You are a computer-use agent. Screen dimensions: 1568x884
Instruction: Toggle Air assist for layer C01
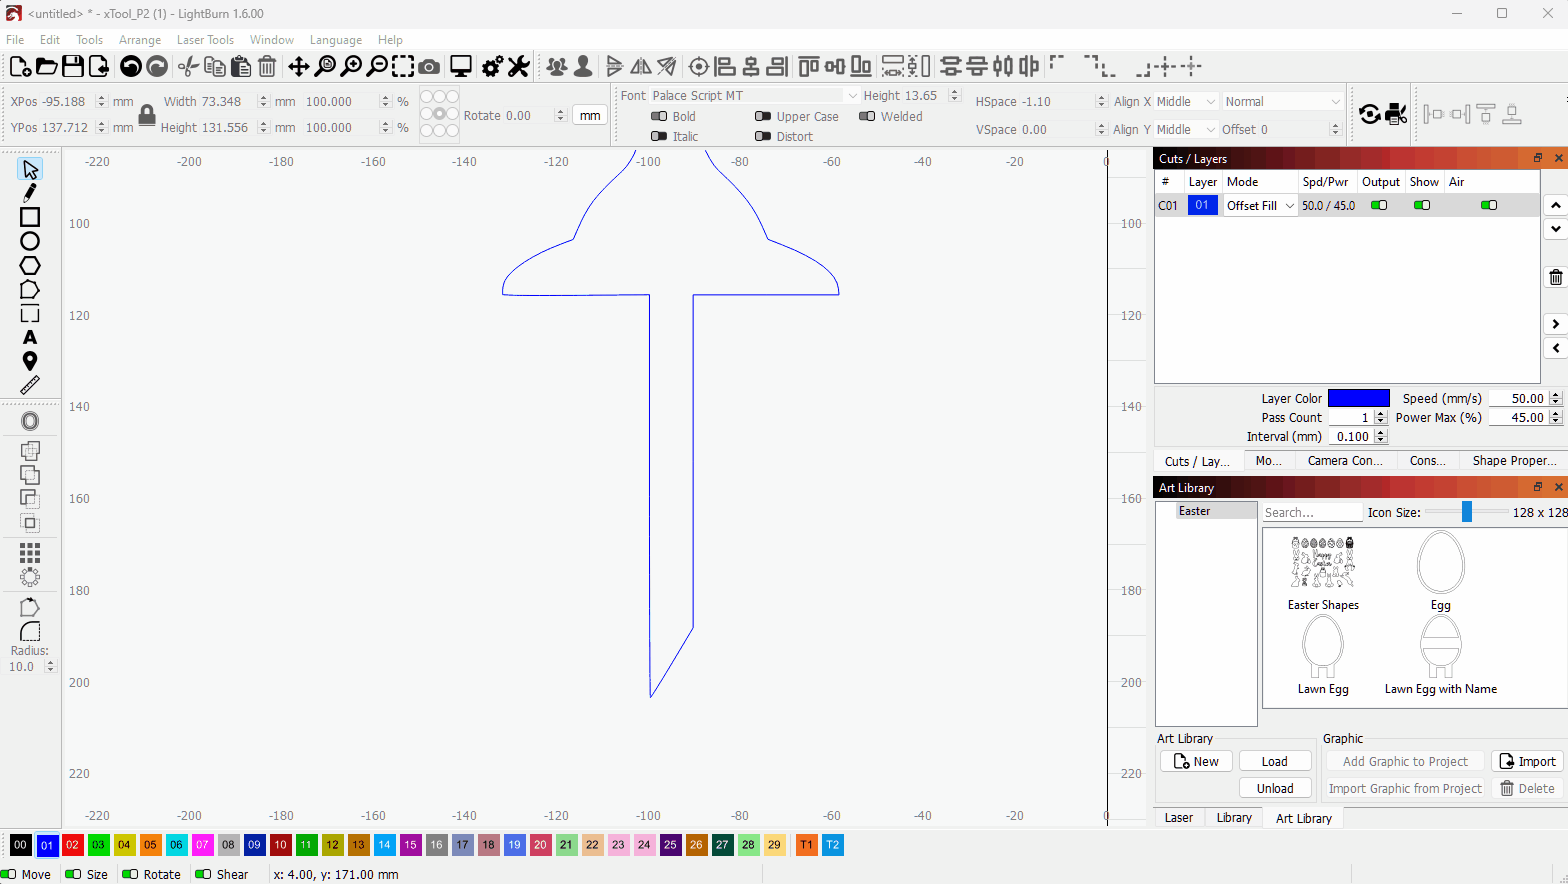[1489, 206]
